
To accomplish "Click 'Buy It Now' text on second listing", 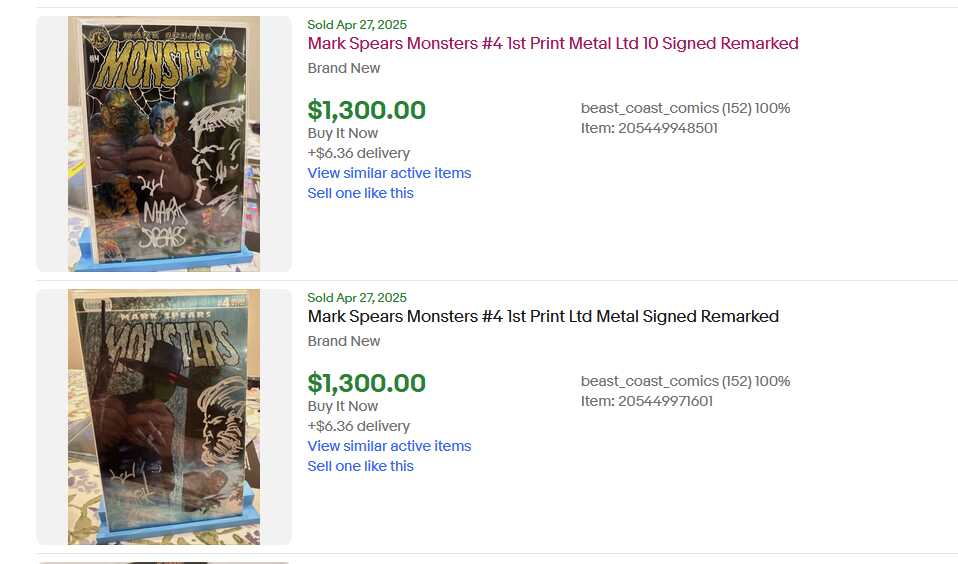I will [x=343, y=406].
